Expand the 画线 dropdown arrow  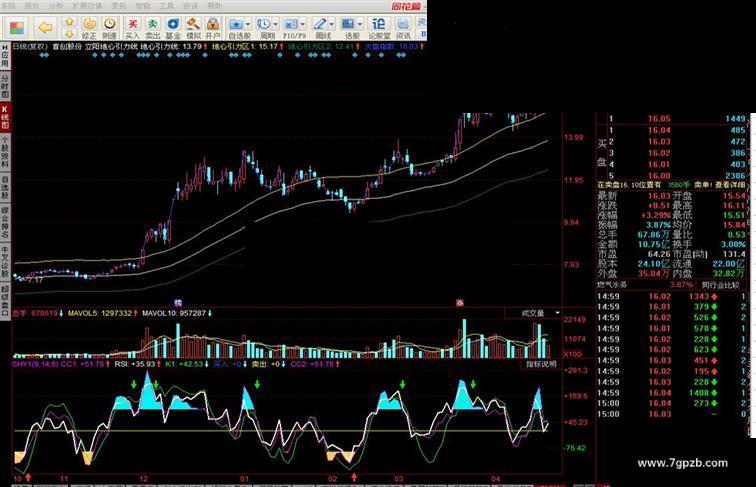(332, 24)
